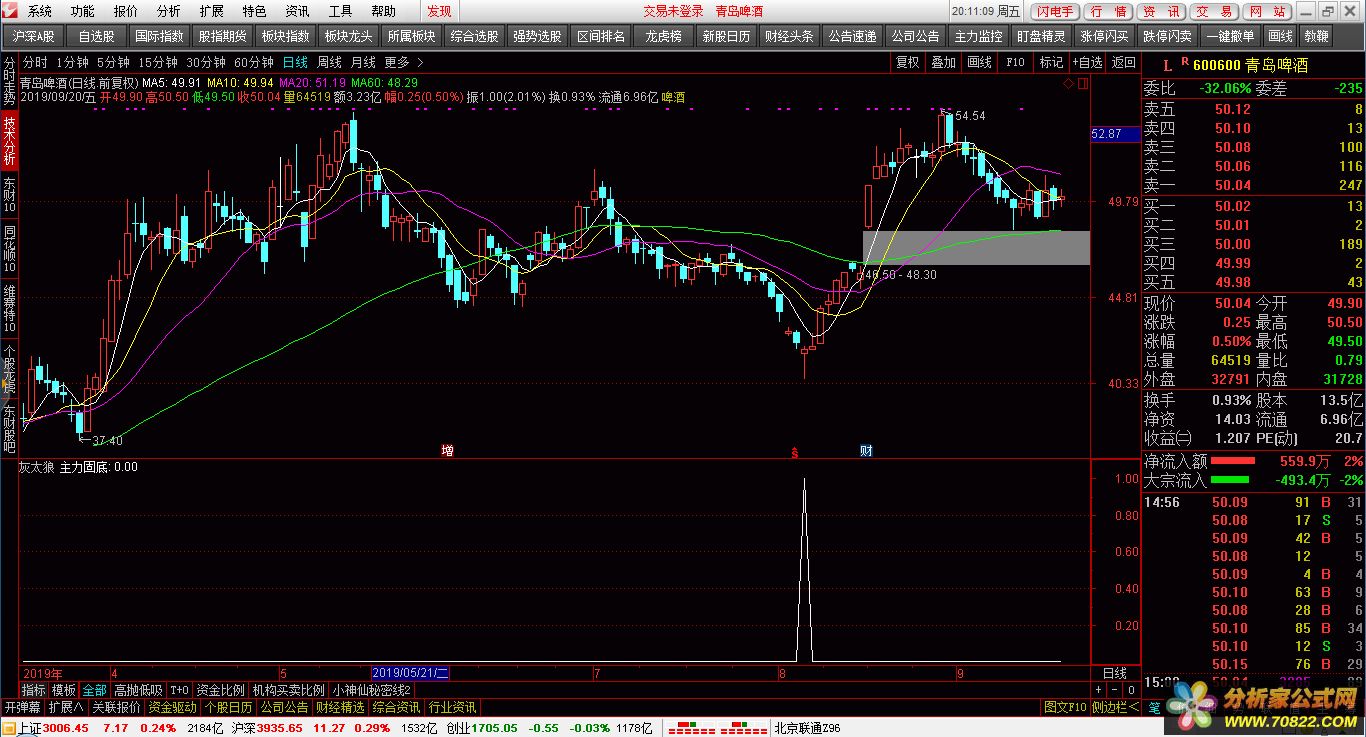Viewport: 1366px width, 737px height.
Task: Switch to the 东财股吧 side tab
Action: pos(9,428)
